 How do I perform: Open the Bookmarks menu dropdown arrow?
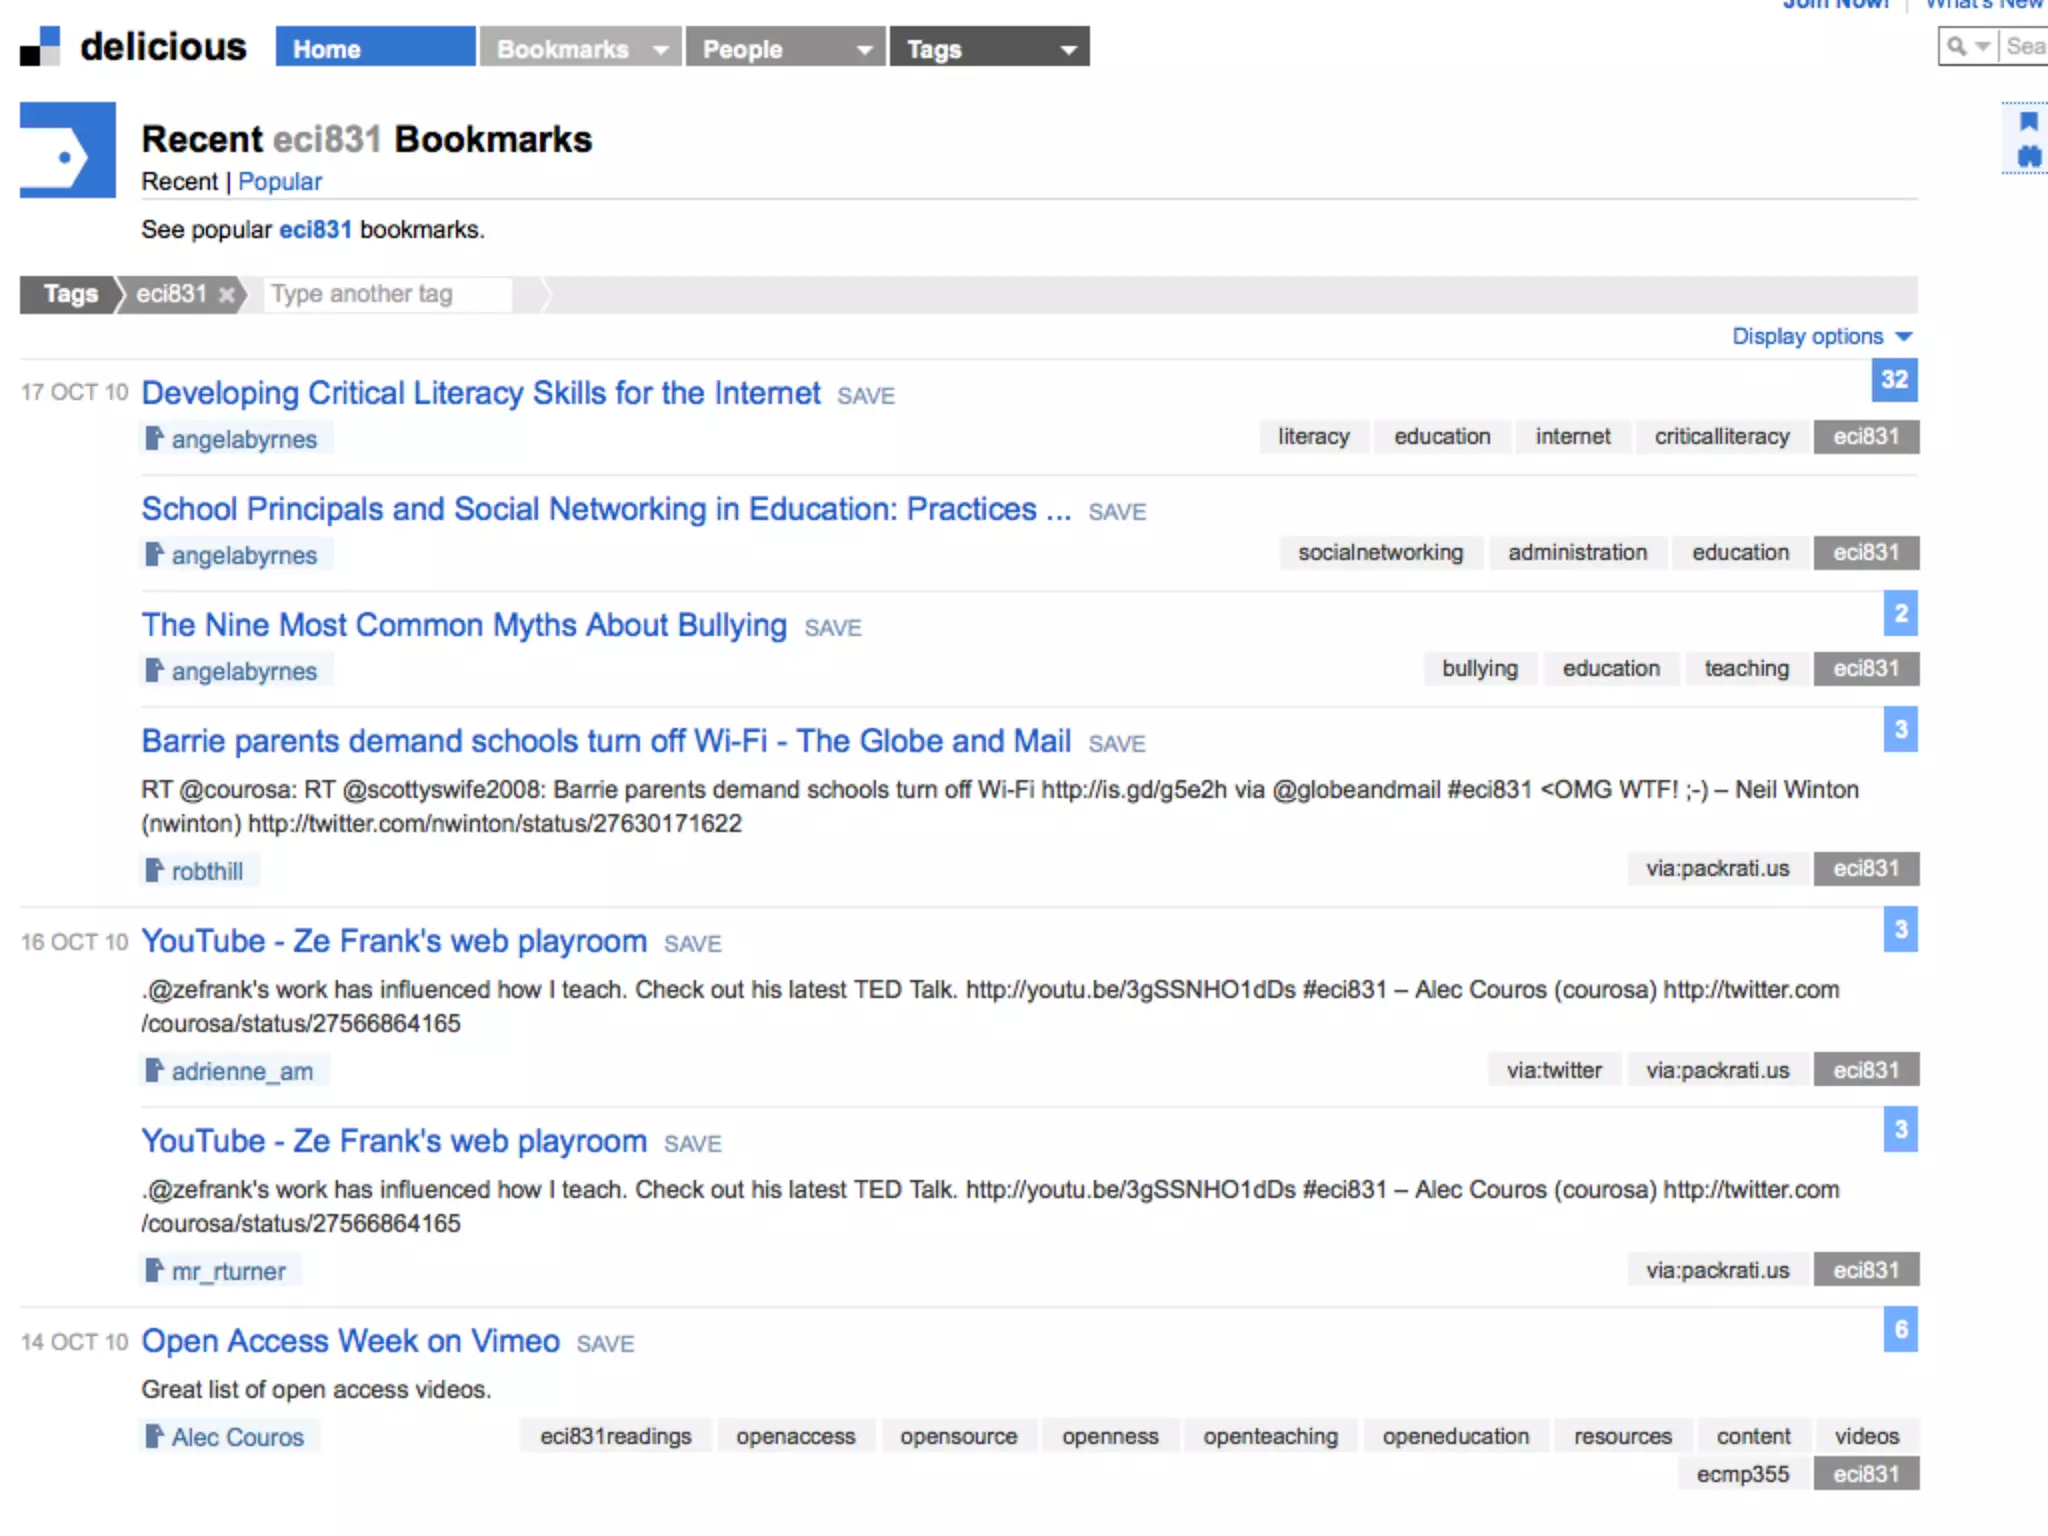coord(660,49)
